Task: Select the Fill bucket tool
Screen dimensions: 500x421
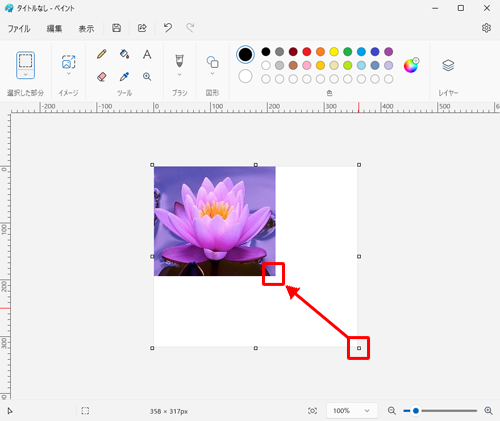Action: (x=124, y=54)
